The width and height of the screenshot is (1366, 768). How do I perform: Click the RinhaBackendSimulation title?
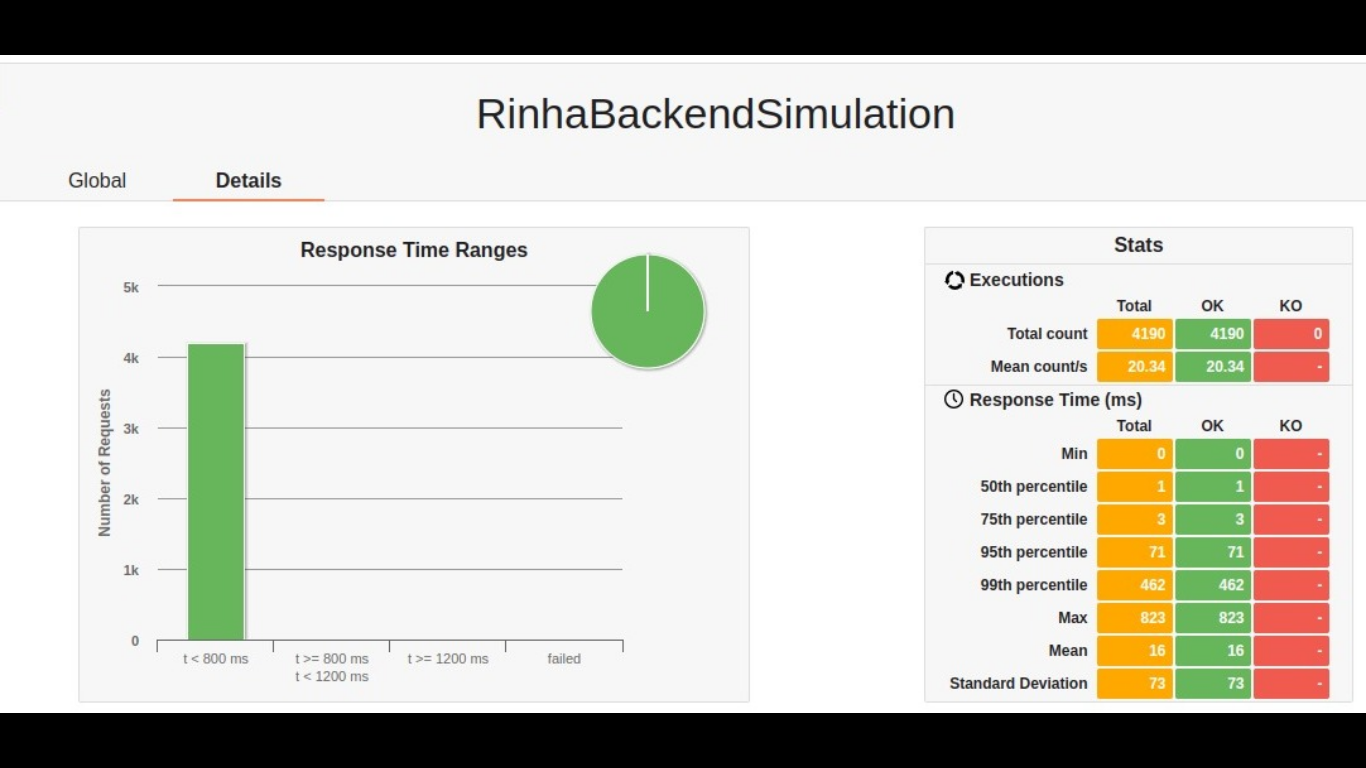point(716,113)
